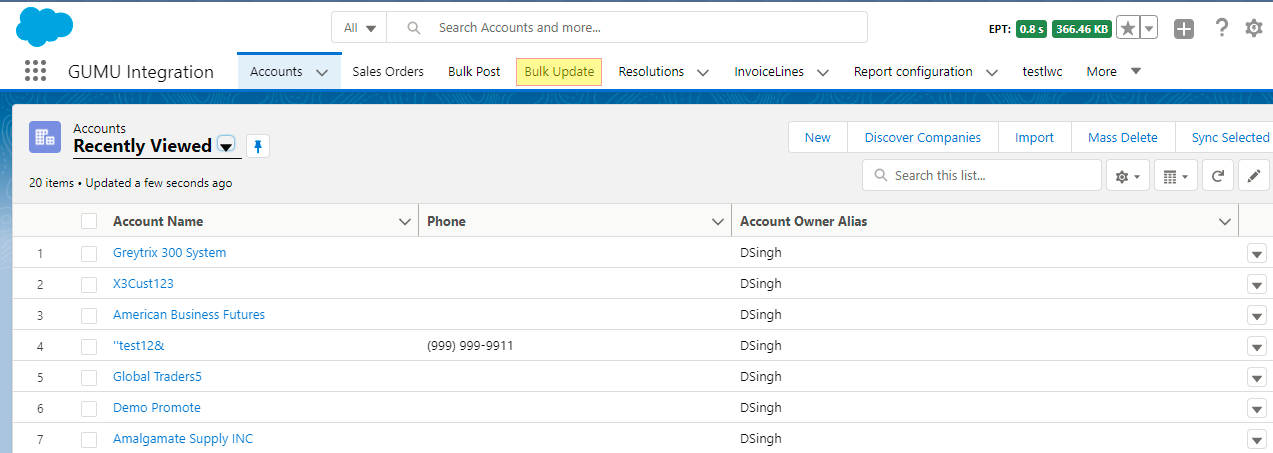Viewport: 1273px width, 453px height.
Task: Select the Global Traders5 row checkbox
Action: click(x=90, y=377)
